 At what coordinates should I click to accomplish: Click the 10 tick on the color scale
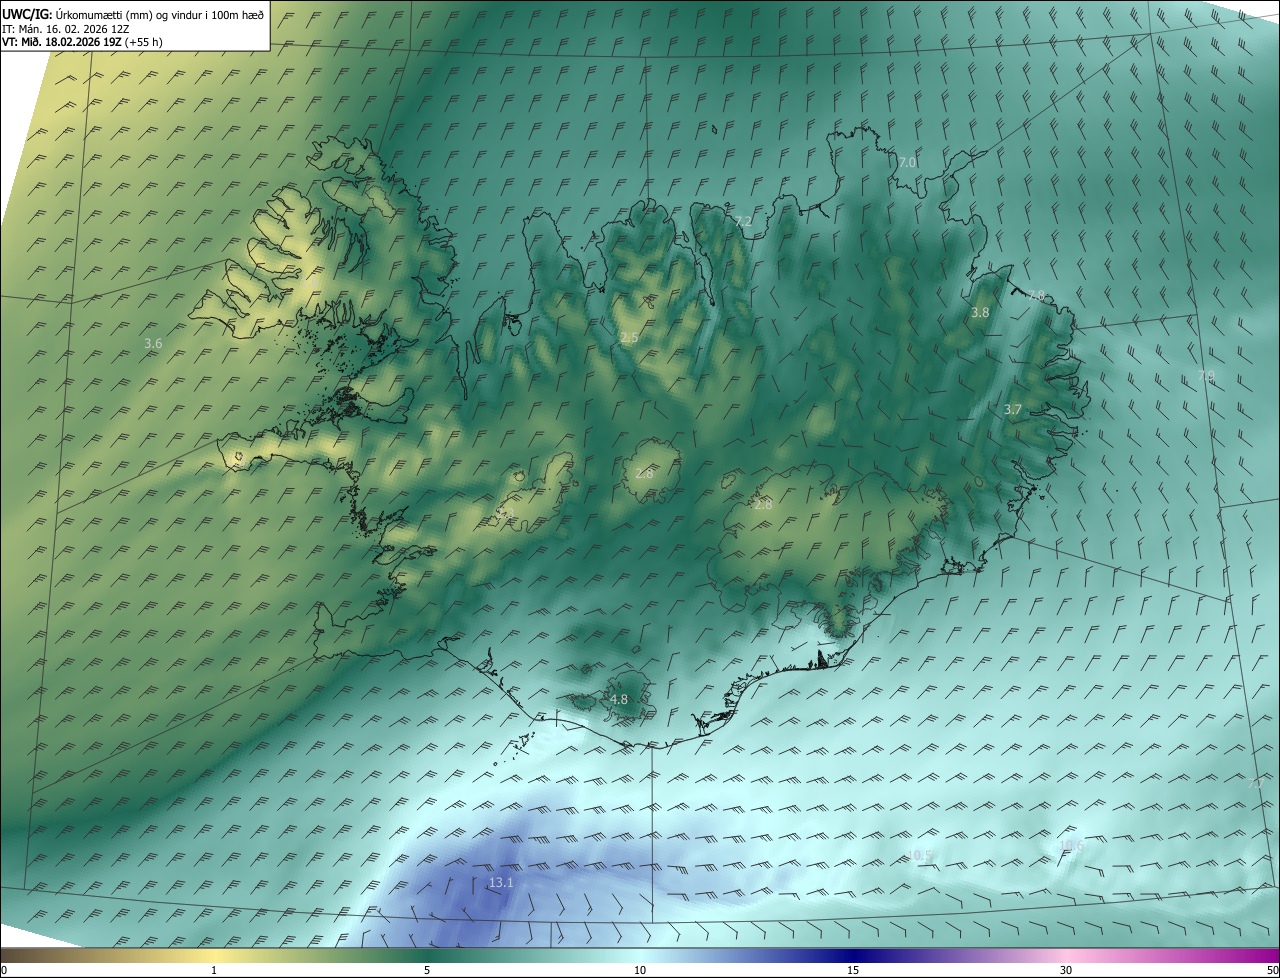(x=640, y=971)
